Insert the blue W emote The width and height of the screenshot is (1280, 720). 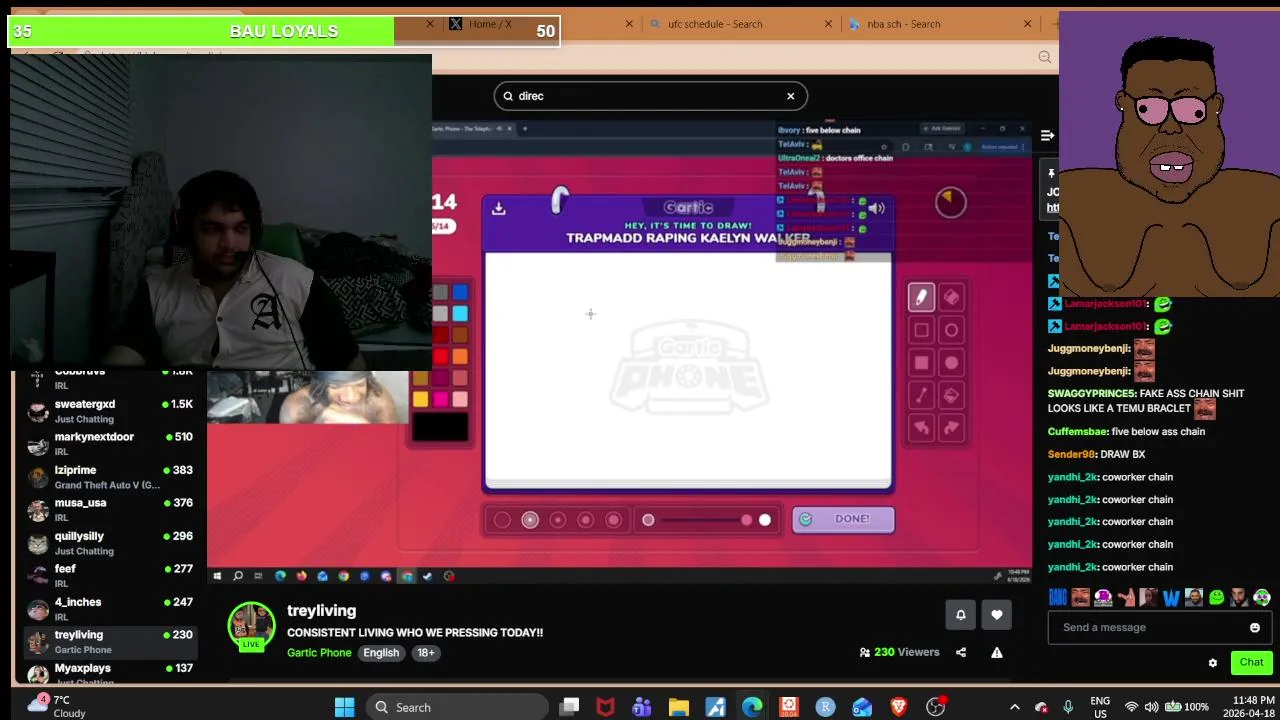click(x=1171, y=598)
